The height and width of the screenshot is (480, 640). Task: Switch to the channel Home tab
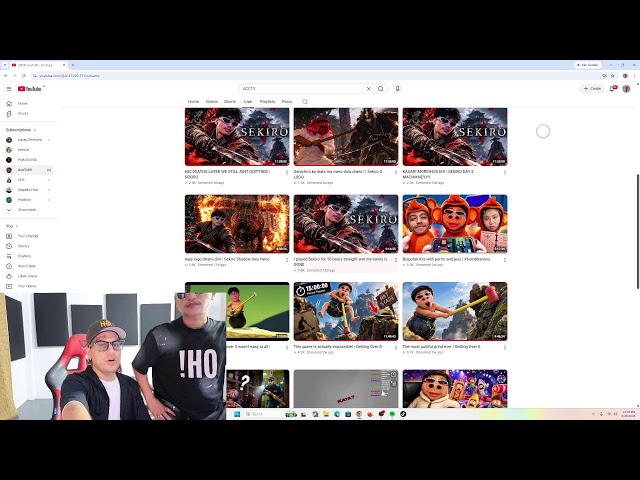click(x=193, y=102)
